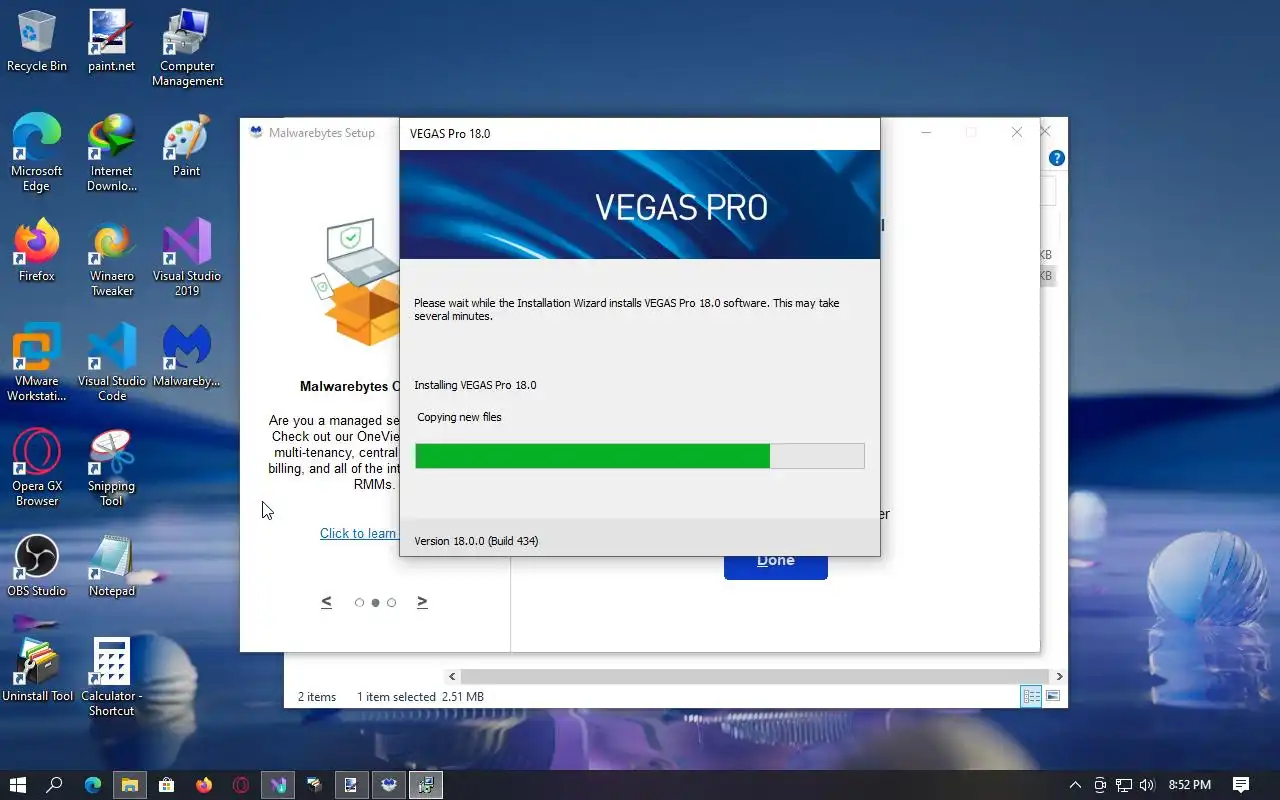Launch Microsoft Edge desktop shortcut
1280x800 pixels.
37,152
